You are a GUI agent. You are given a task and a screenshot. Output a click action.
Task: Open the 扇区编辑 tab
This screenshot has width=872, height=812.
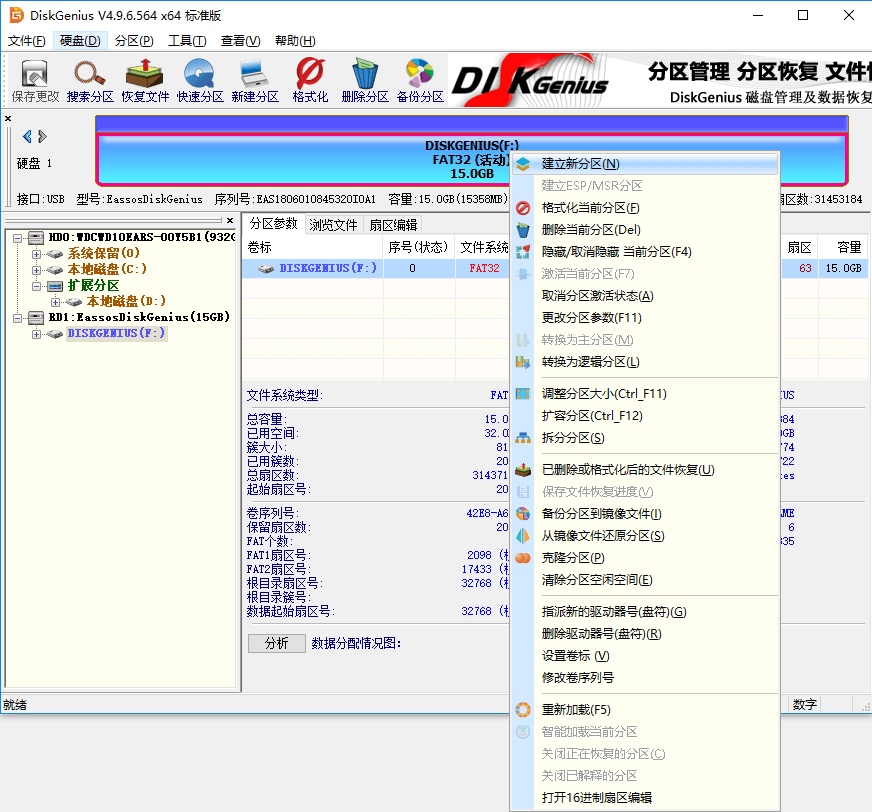tap(391, 224)
